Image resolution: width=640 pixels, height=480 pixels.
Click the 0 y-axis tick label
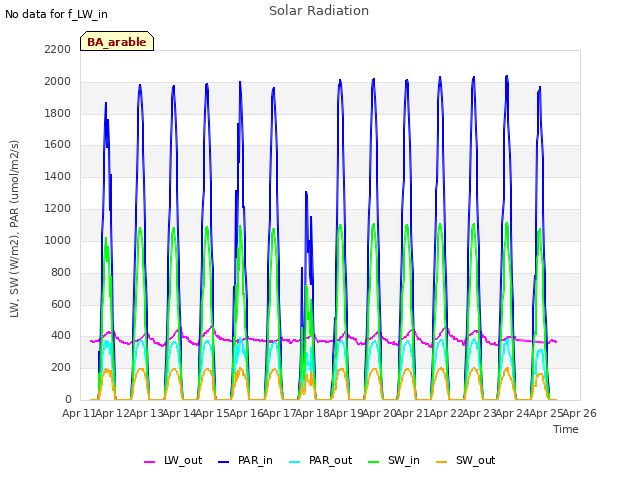(68, 399)
